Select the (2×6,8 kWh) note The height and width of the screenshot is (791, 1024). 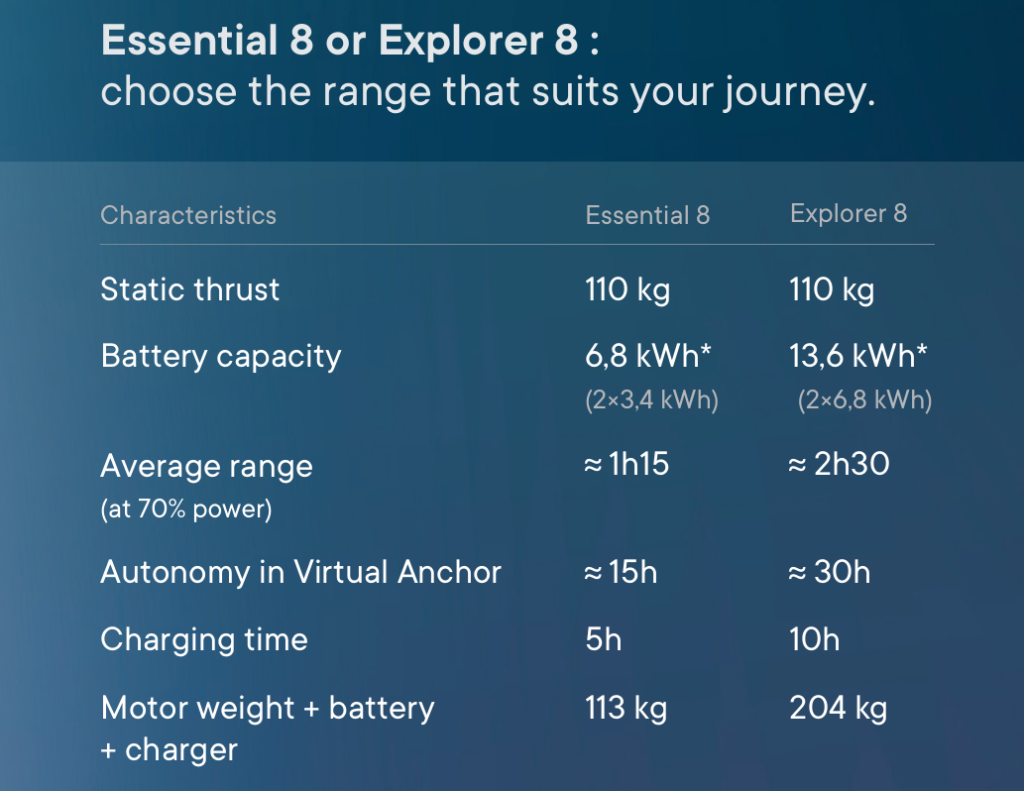(x=865, y=401)
